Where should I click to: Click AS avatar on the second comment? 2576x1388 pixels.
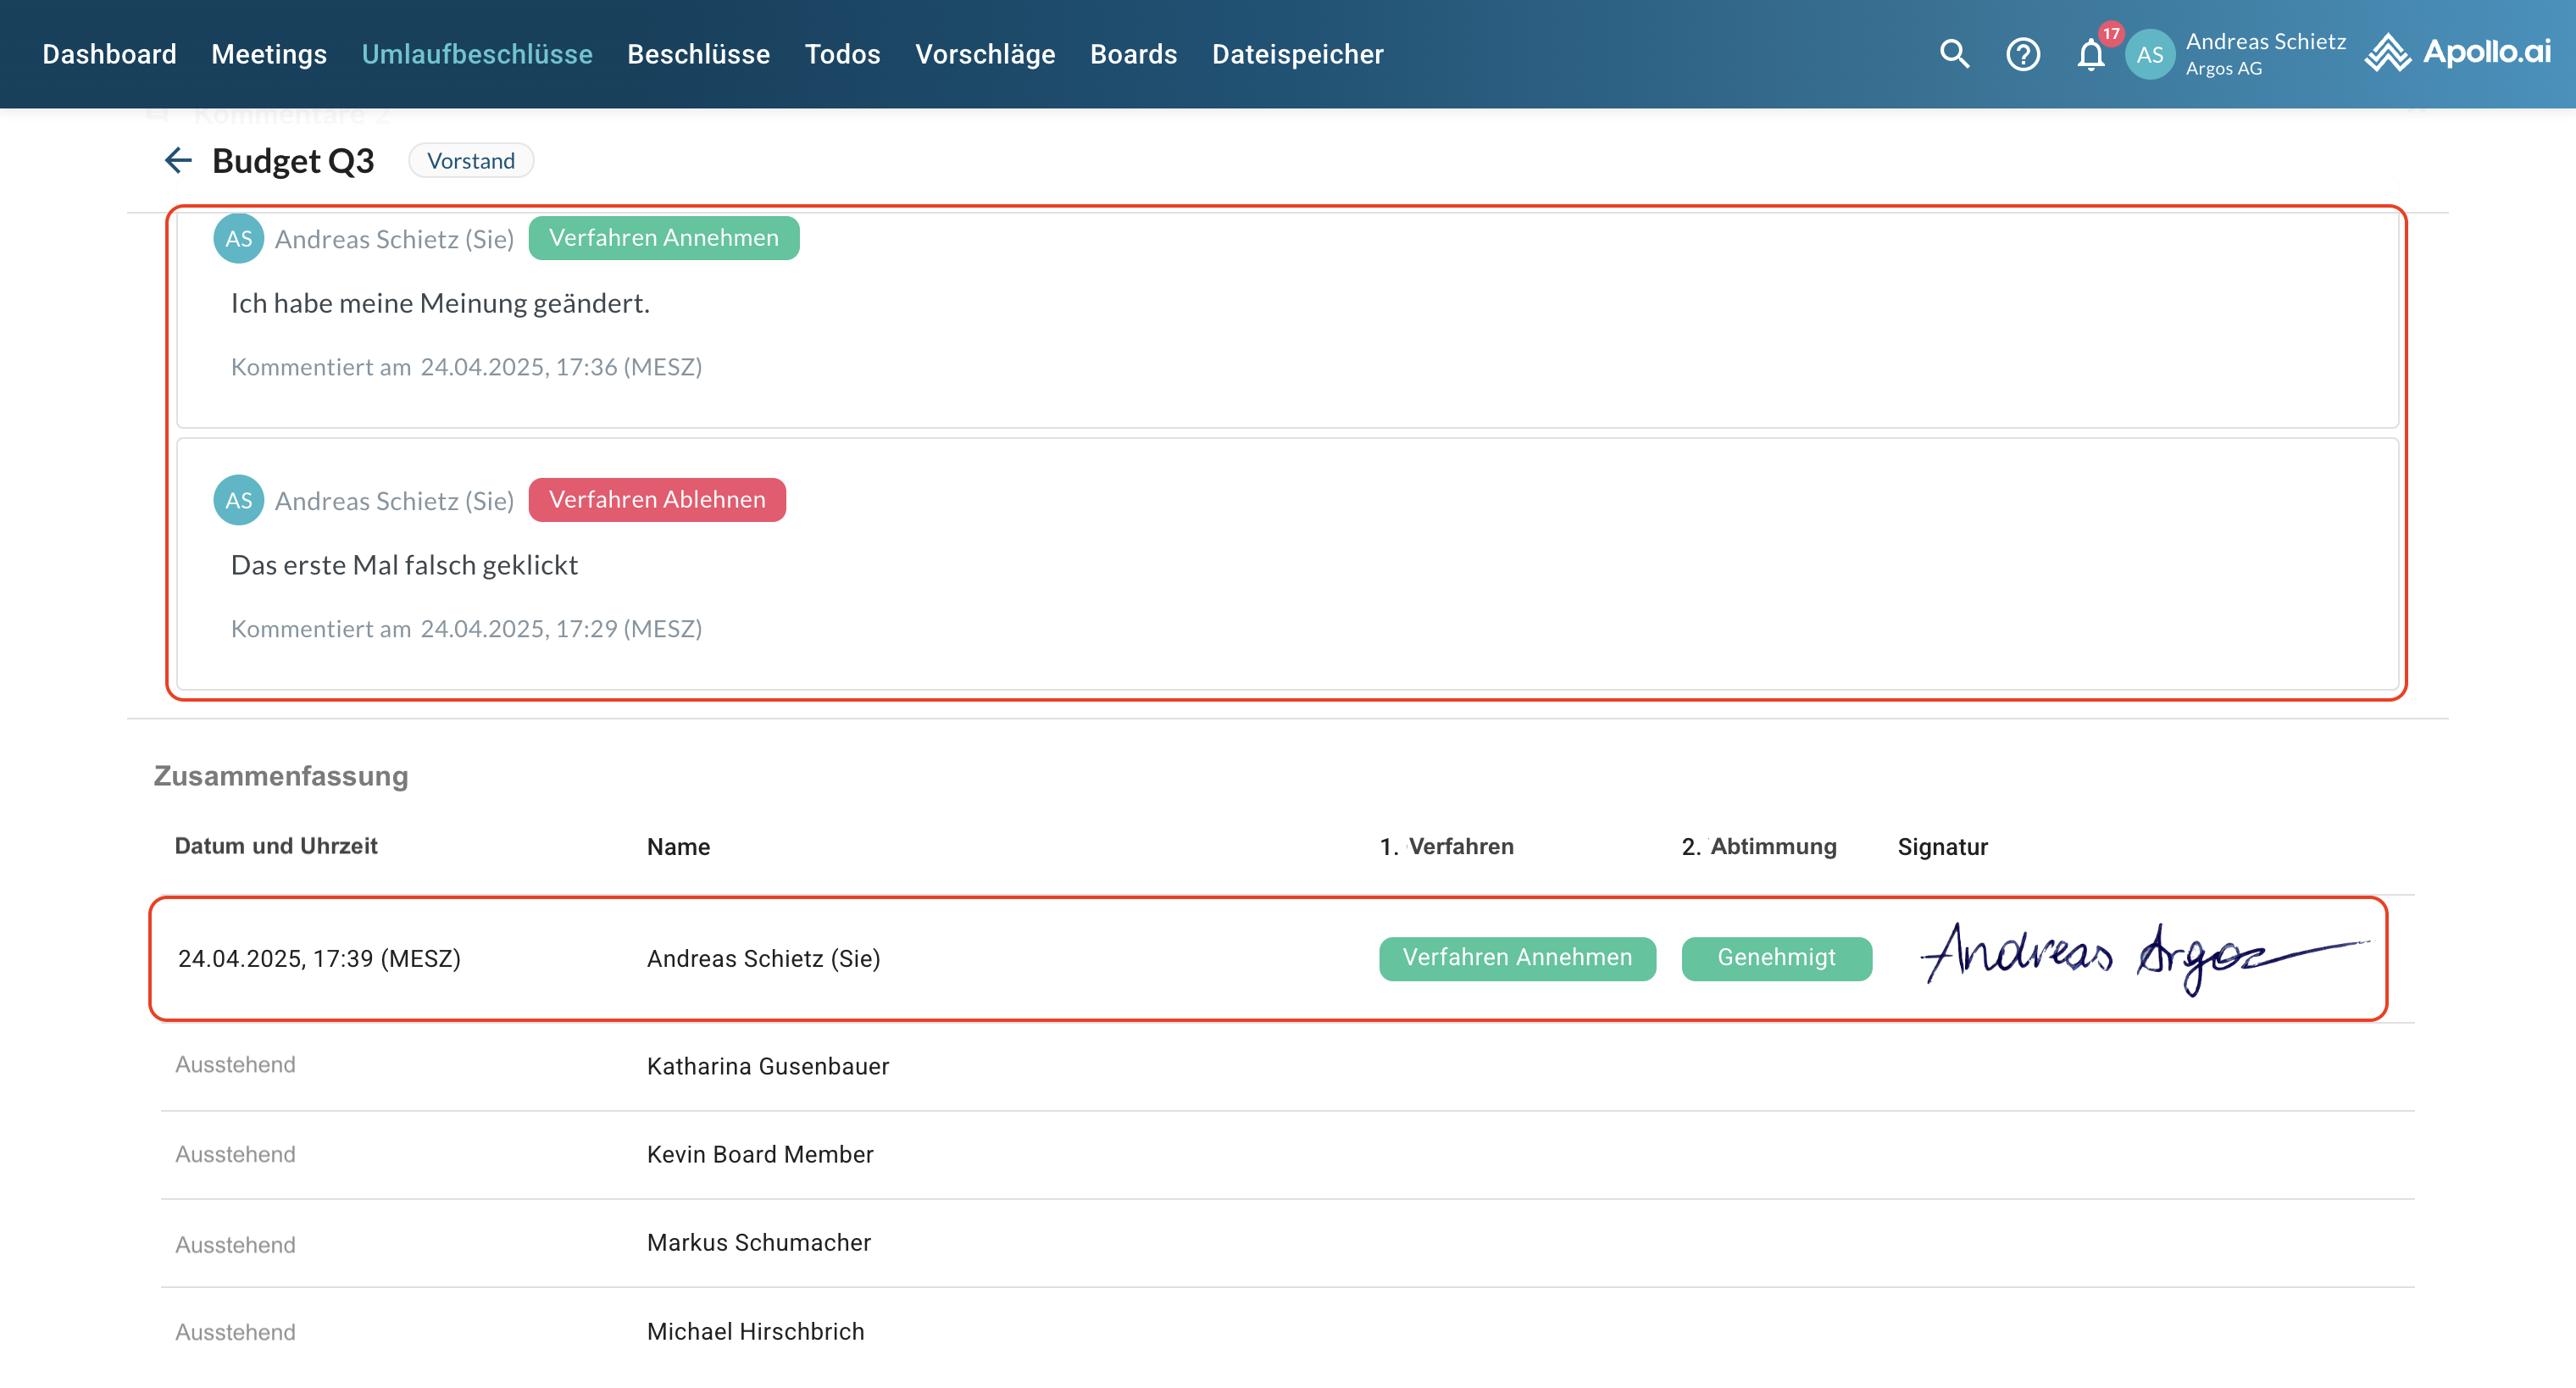point(238,500)
